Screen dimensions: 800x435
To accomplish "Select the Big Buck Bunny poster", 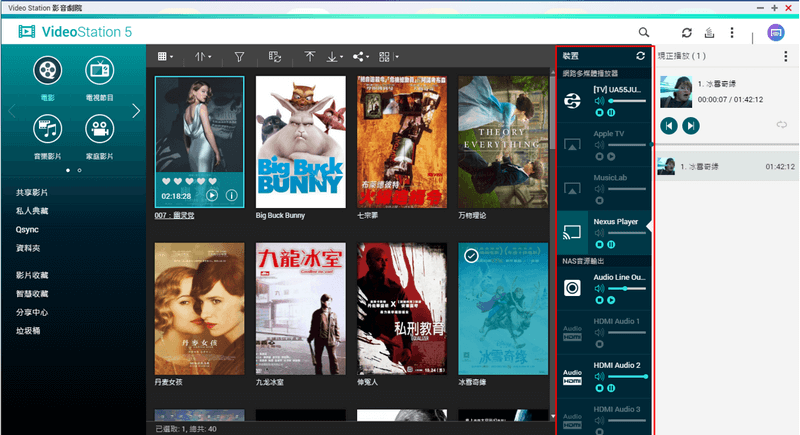I will point(301,142).
